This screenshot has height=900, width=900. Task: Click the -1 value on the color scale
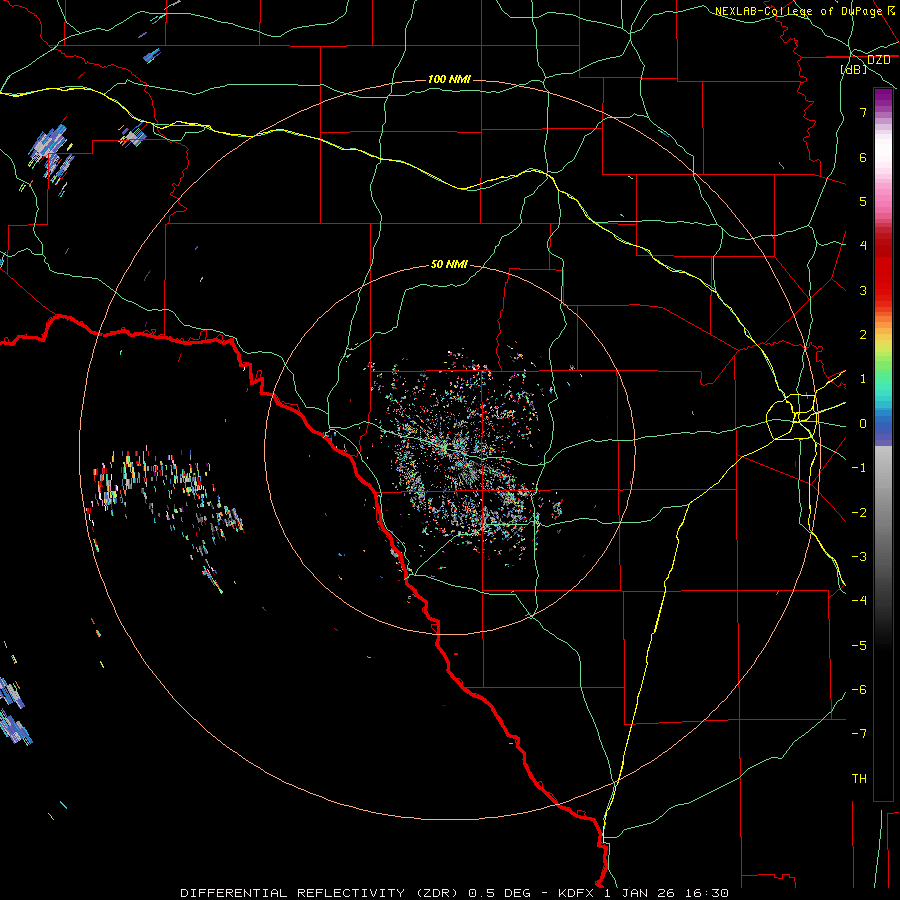coord(859,468)
